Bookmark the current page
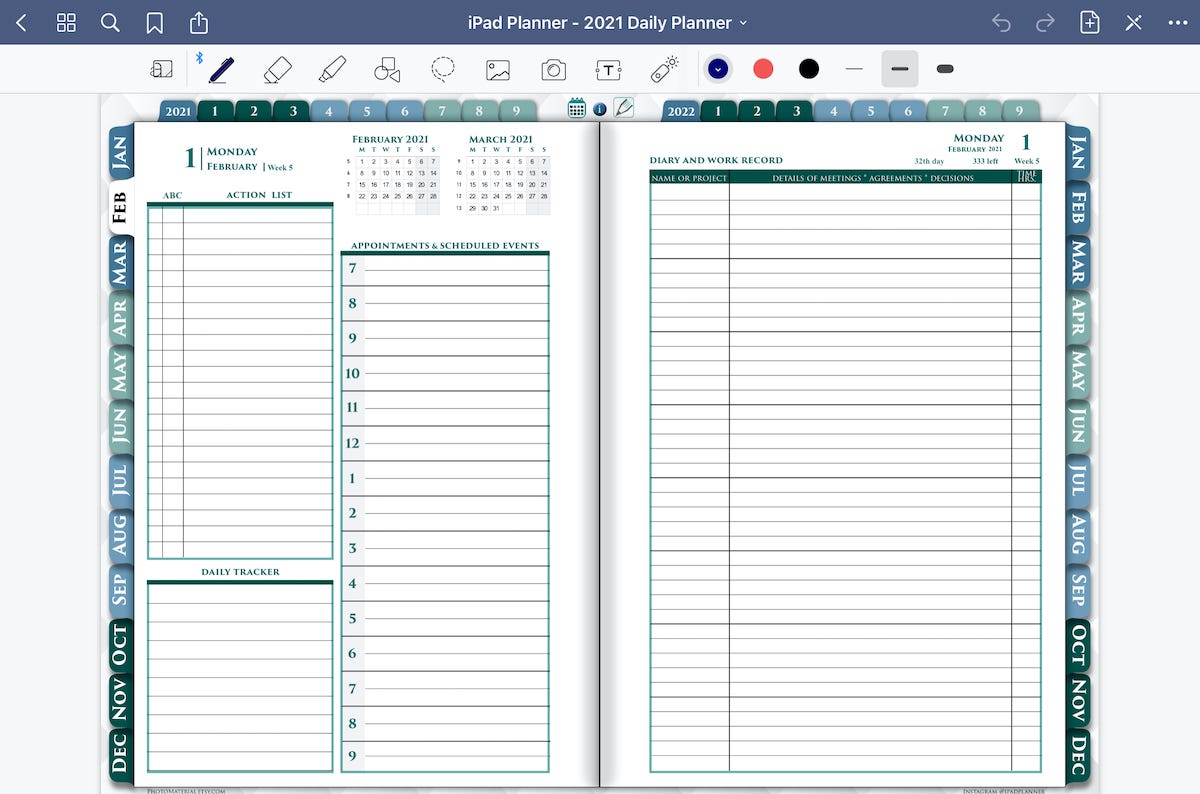 click(154, 22)
